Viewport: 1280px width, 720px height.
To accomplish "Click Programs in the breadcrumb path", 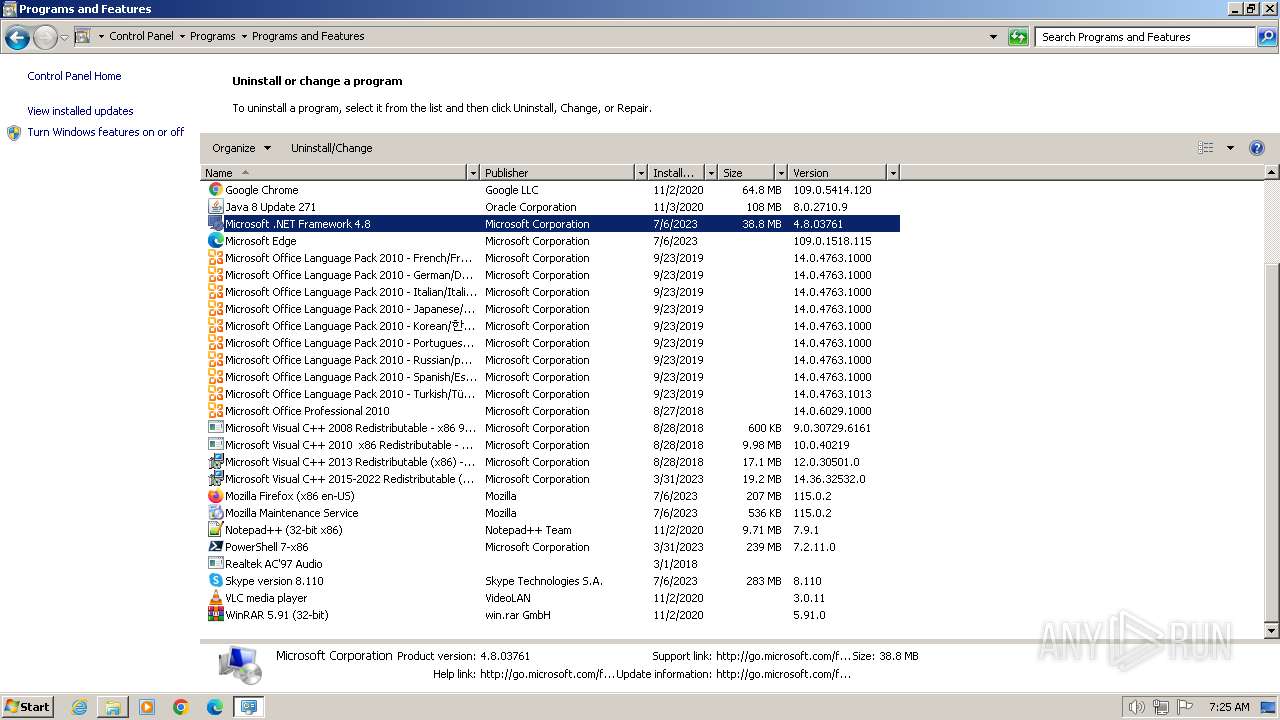I will coord(213,36).
